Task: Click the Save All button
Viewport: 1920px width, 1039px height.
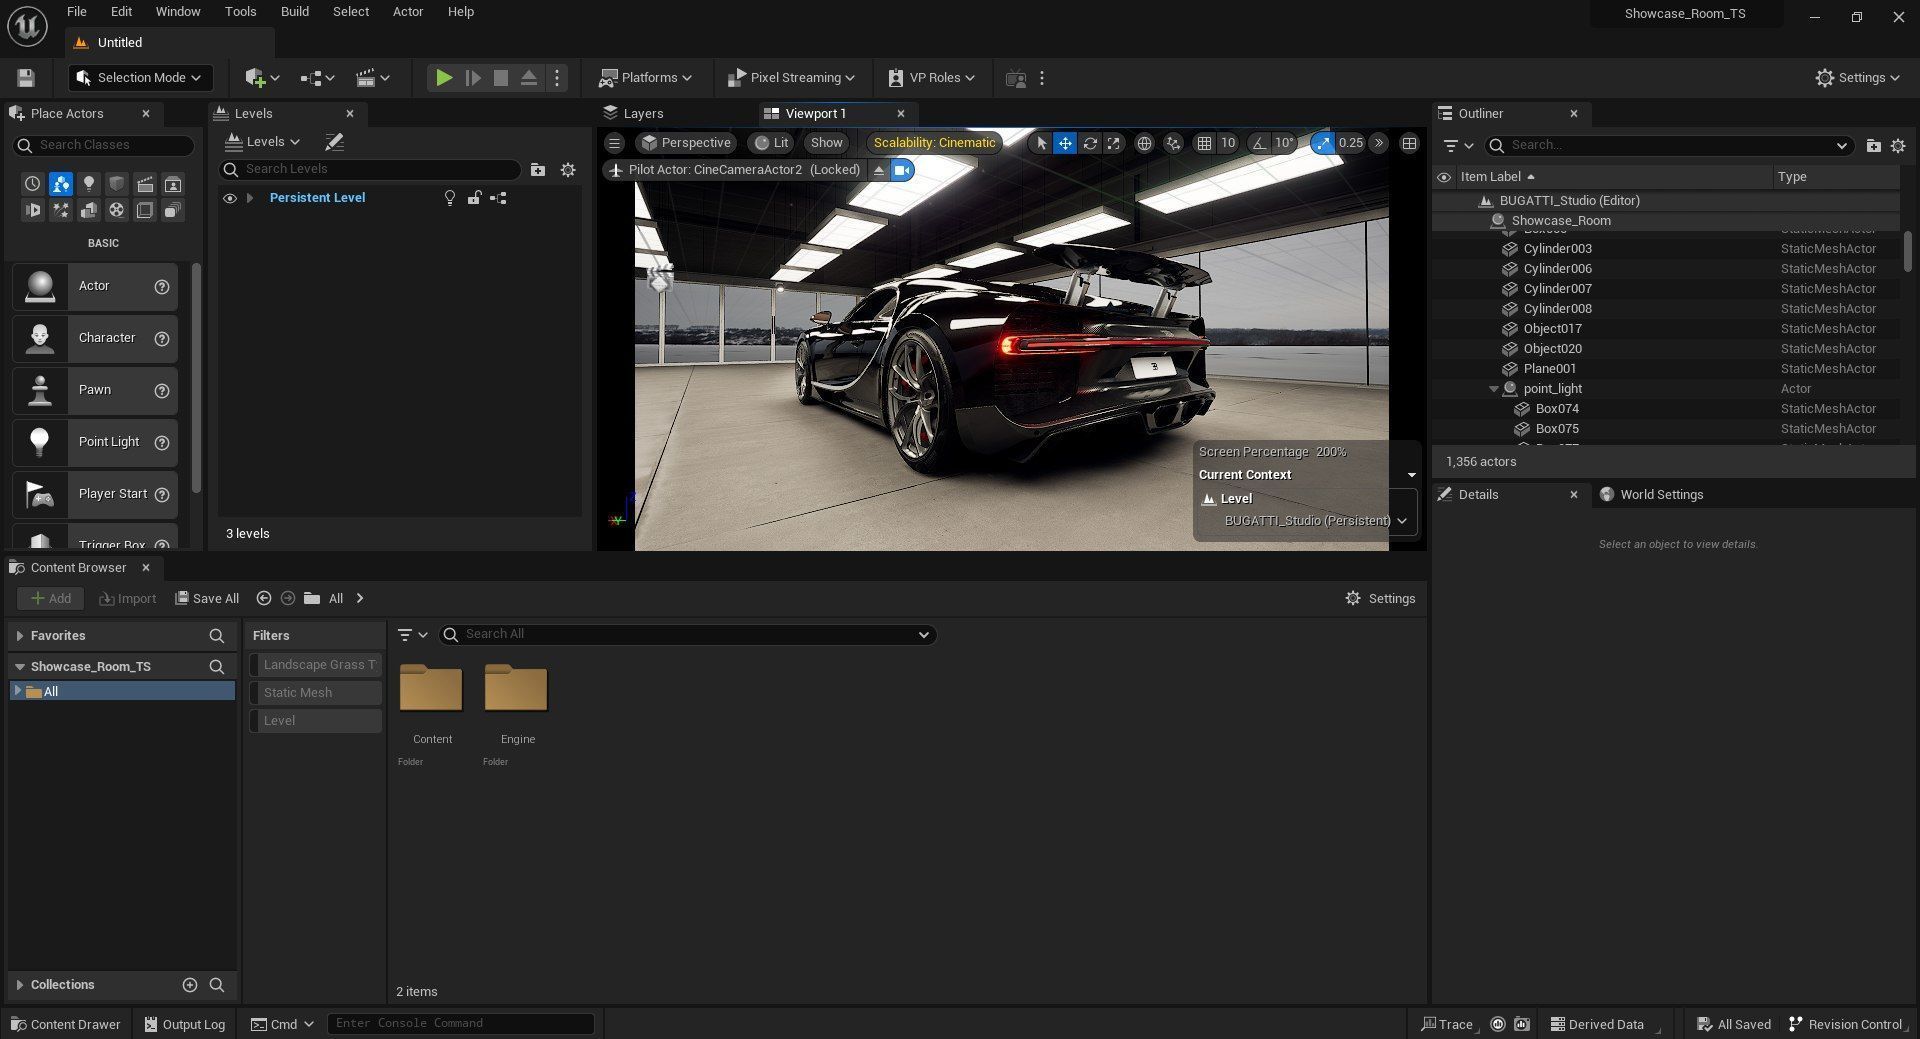Action: click(207, 599)
